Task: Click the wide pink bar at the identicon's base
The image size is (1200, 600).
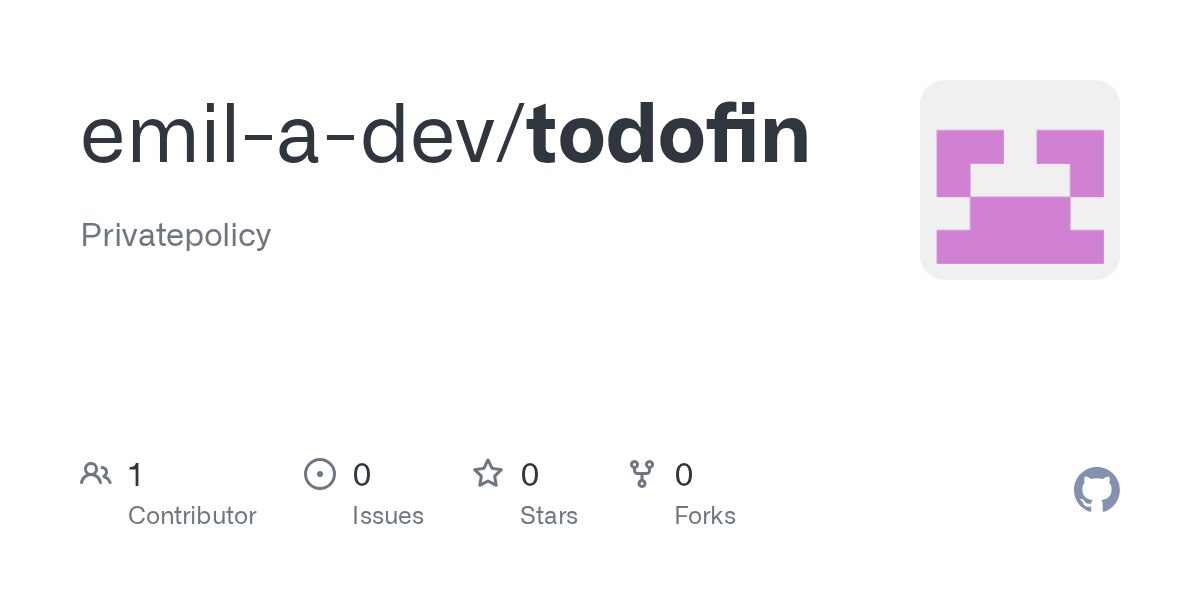Action: [x=1019, y=246]
